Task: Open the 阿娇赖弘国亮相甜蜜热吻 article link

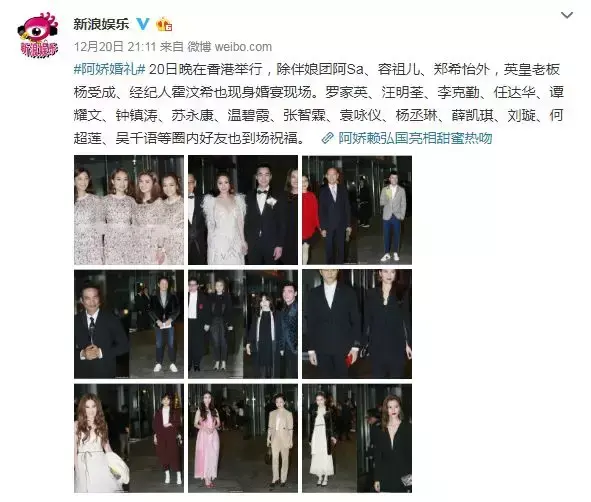Action: (x=415, y=138)
